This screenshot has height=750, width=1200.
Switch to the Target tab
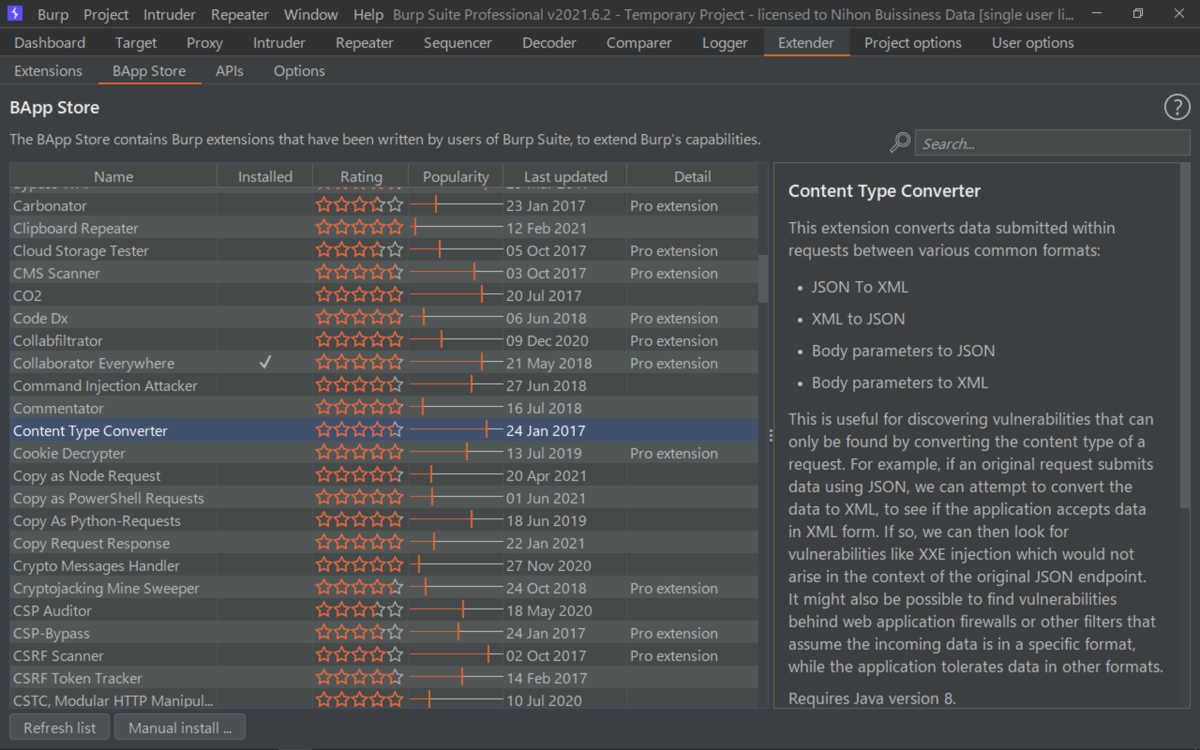pos(136,43)
